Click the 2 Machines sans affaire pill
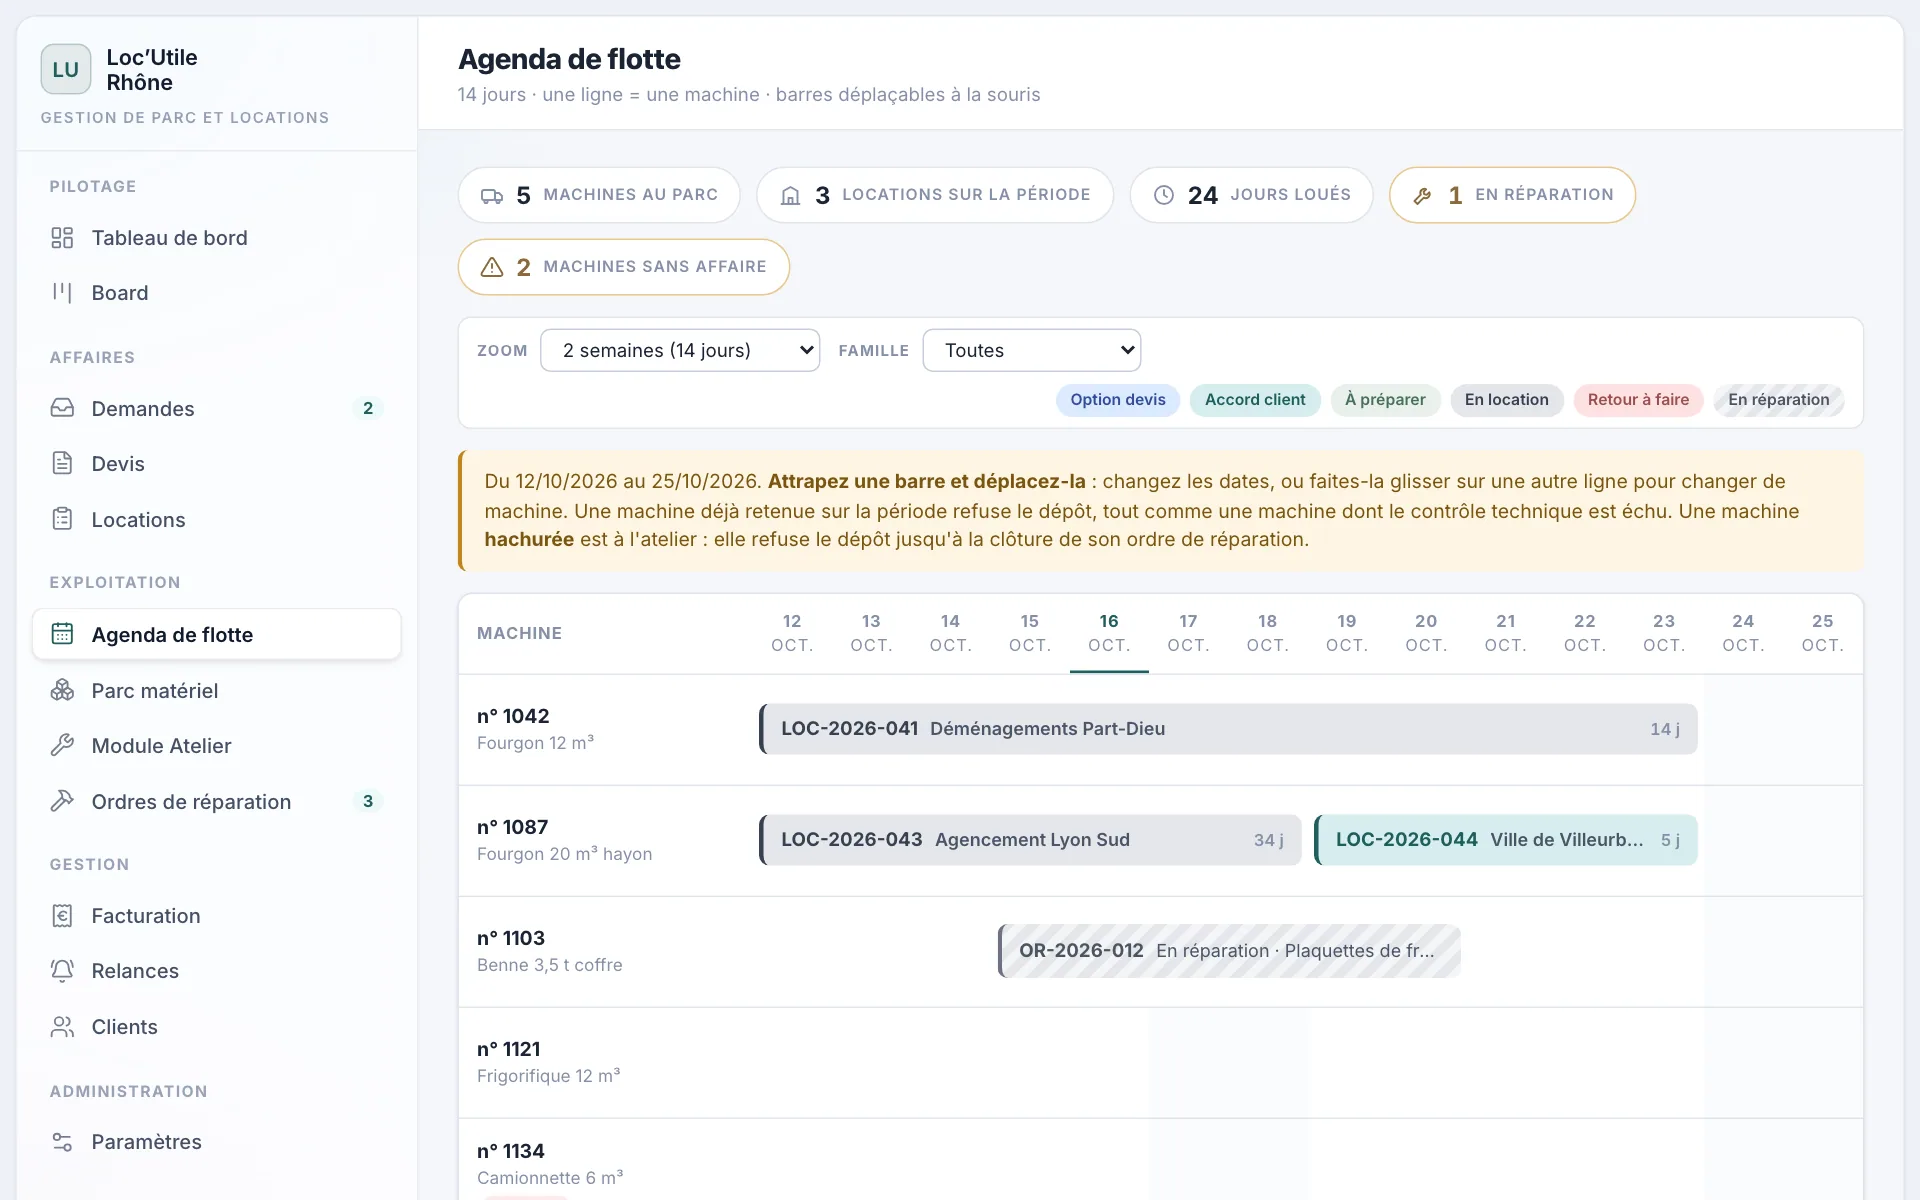Screen dimensions: 1920x1200 (623, 267)
